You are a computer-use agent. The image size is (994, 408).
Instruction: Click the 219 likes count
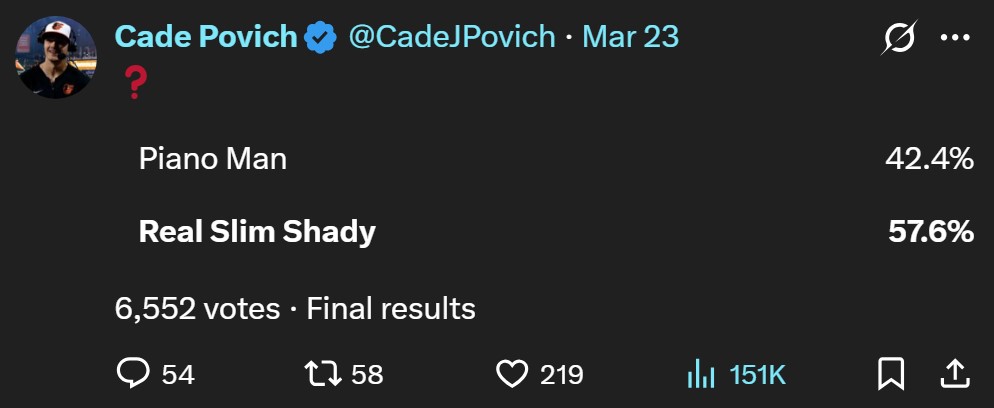(x=561, y=375)
